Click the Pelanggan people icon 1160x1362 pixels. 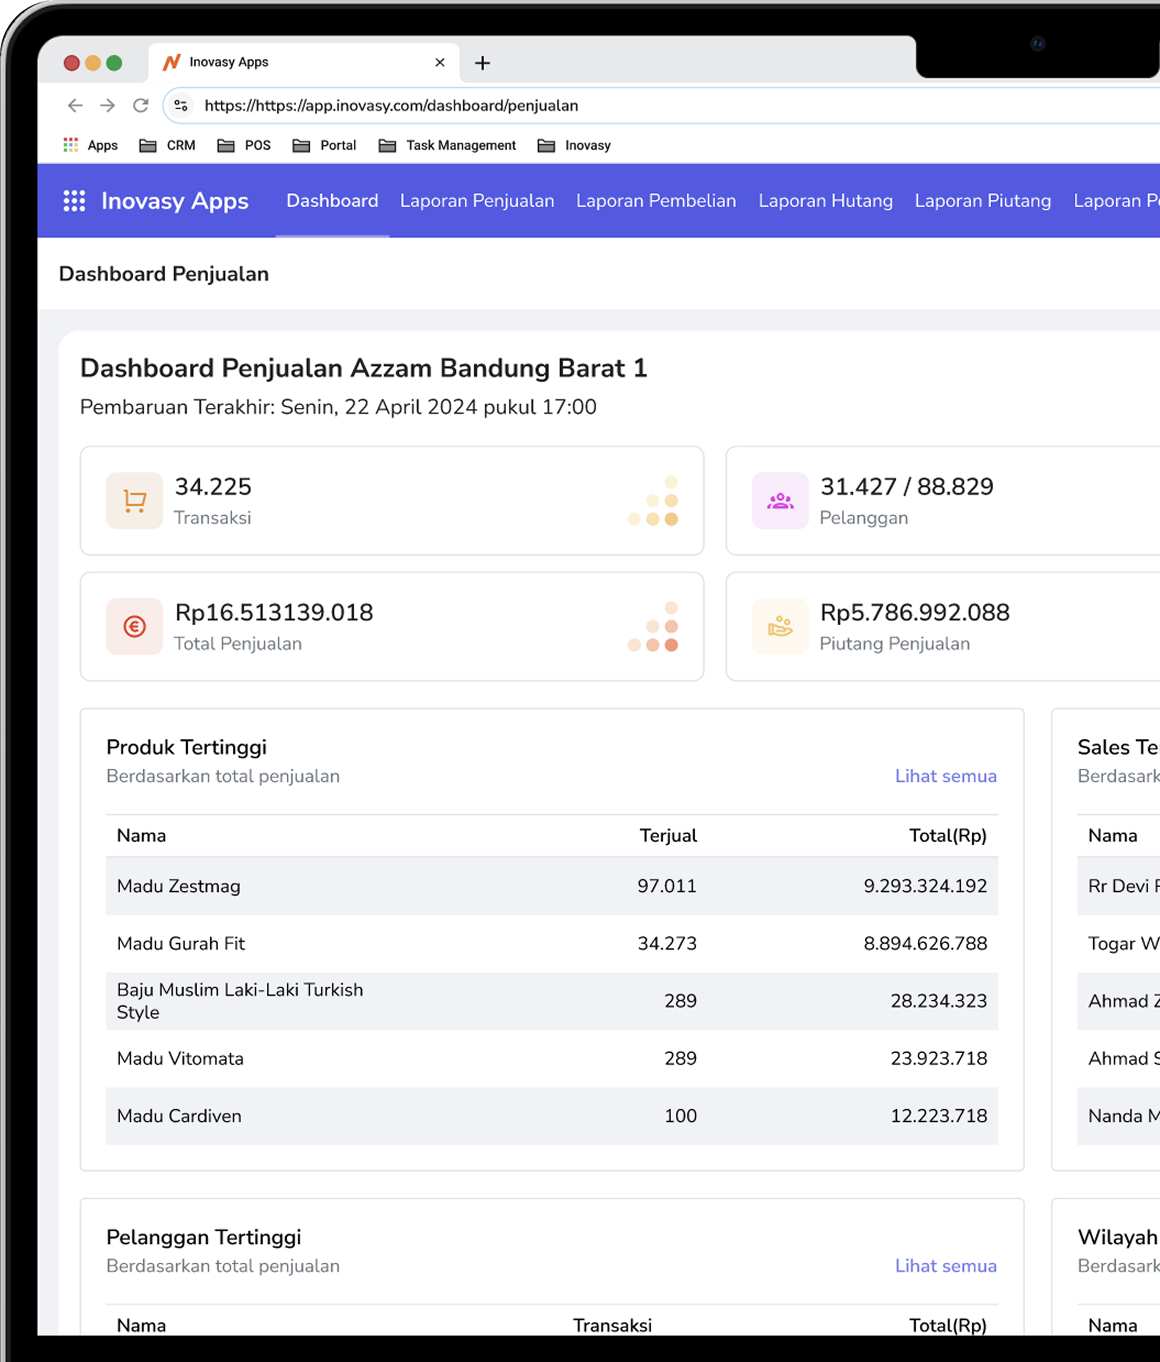780,500
